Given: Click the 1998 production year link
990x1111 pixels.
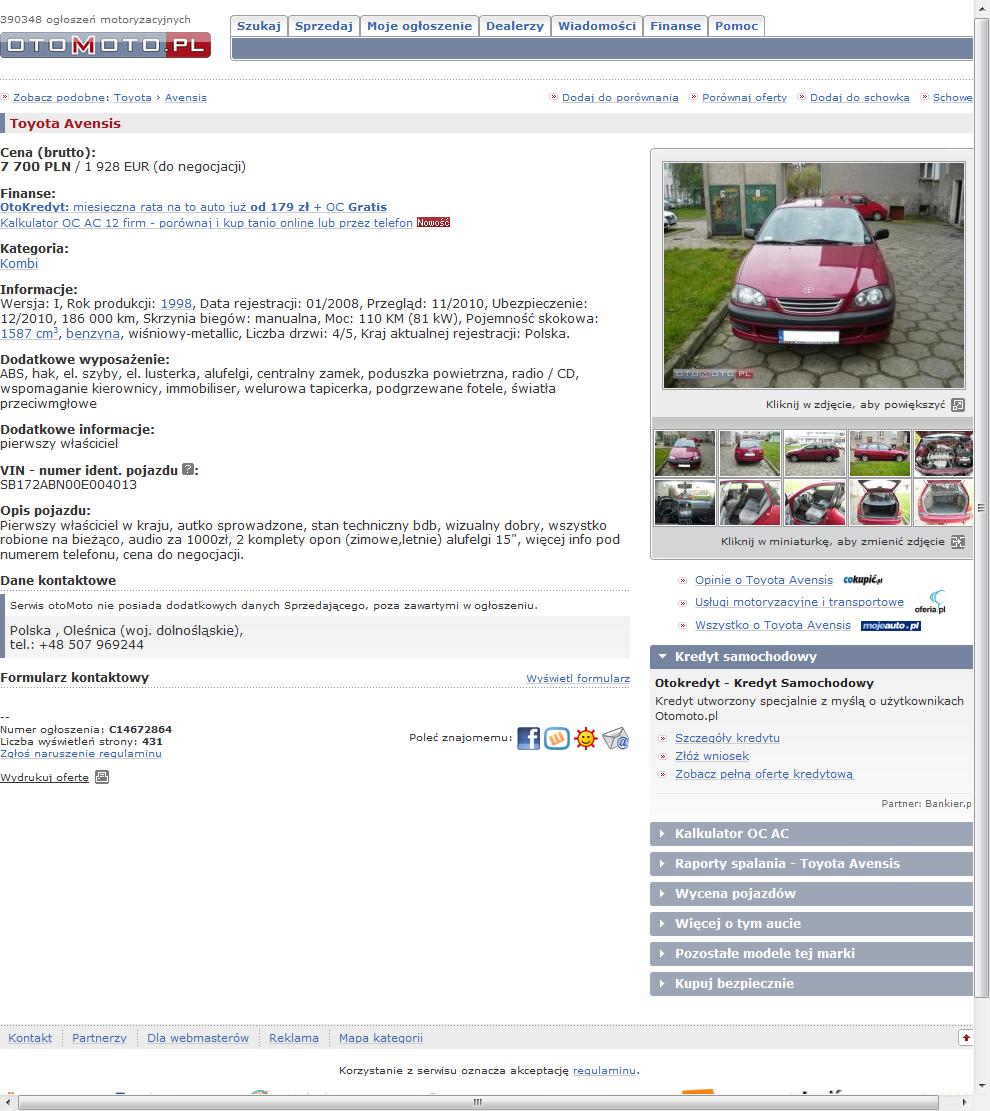Looking at the screenshot, I should point(176,304).
